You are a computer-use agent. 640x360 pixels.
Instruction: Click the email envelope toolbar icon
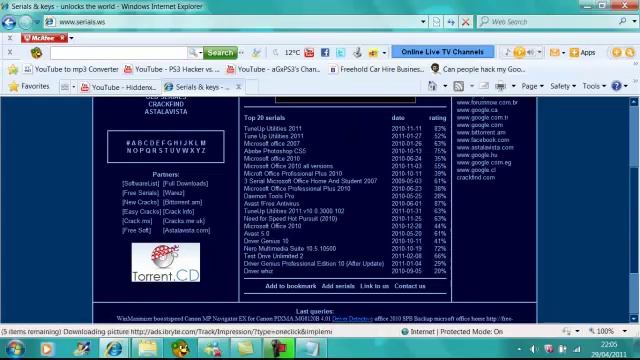tap(554, 52)
